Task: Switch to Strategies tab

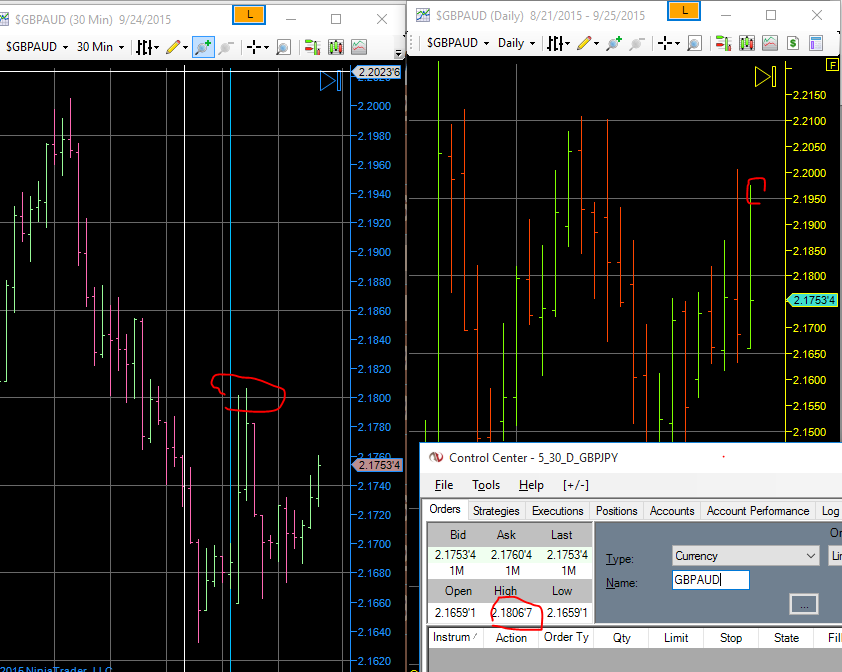Action: click(496, 511)
